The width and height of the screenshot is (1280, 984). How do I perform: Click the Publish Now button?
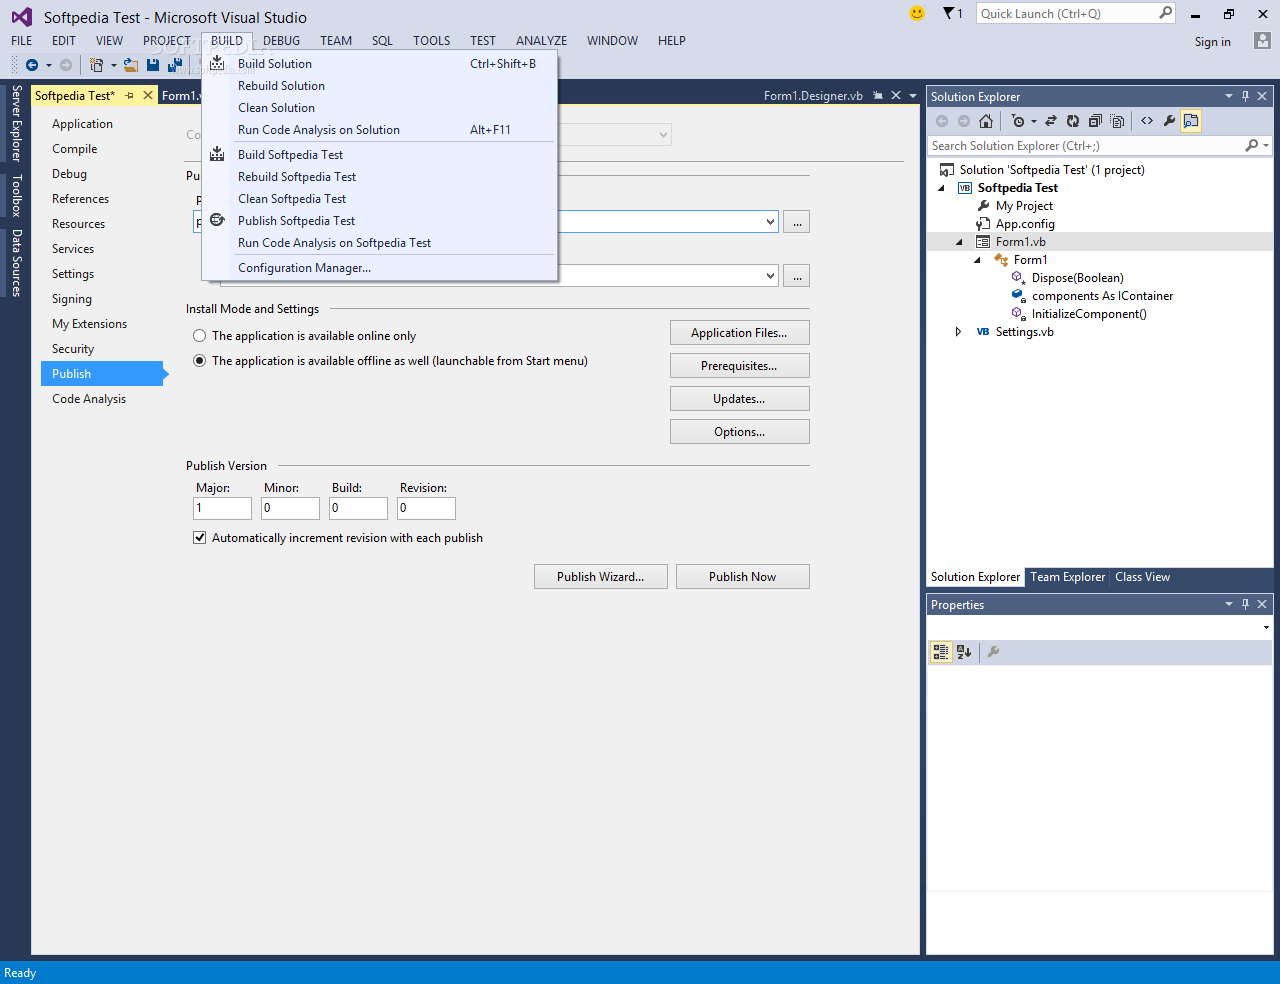(742, 577)
